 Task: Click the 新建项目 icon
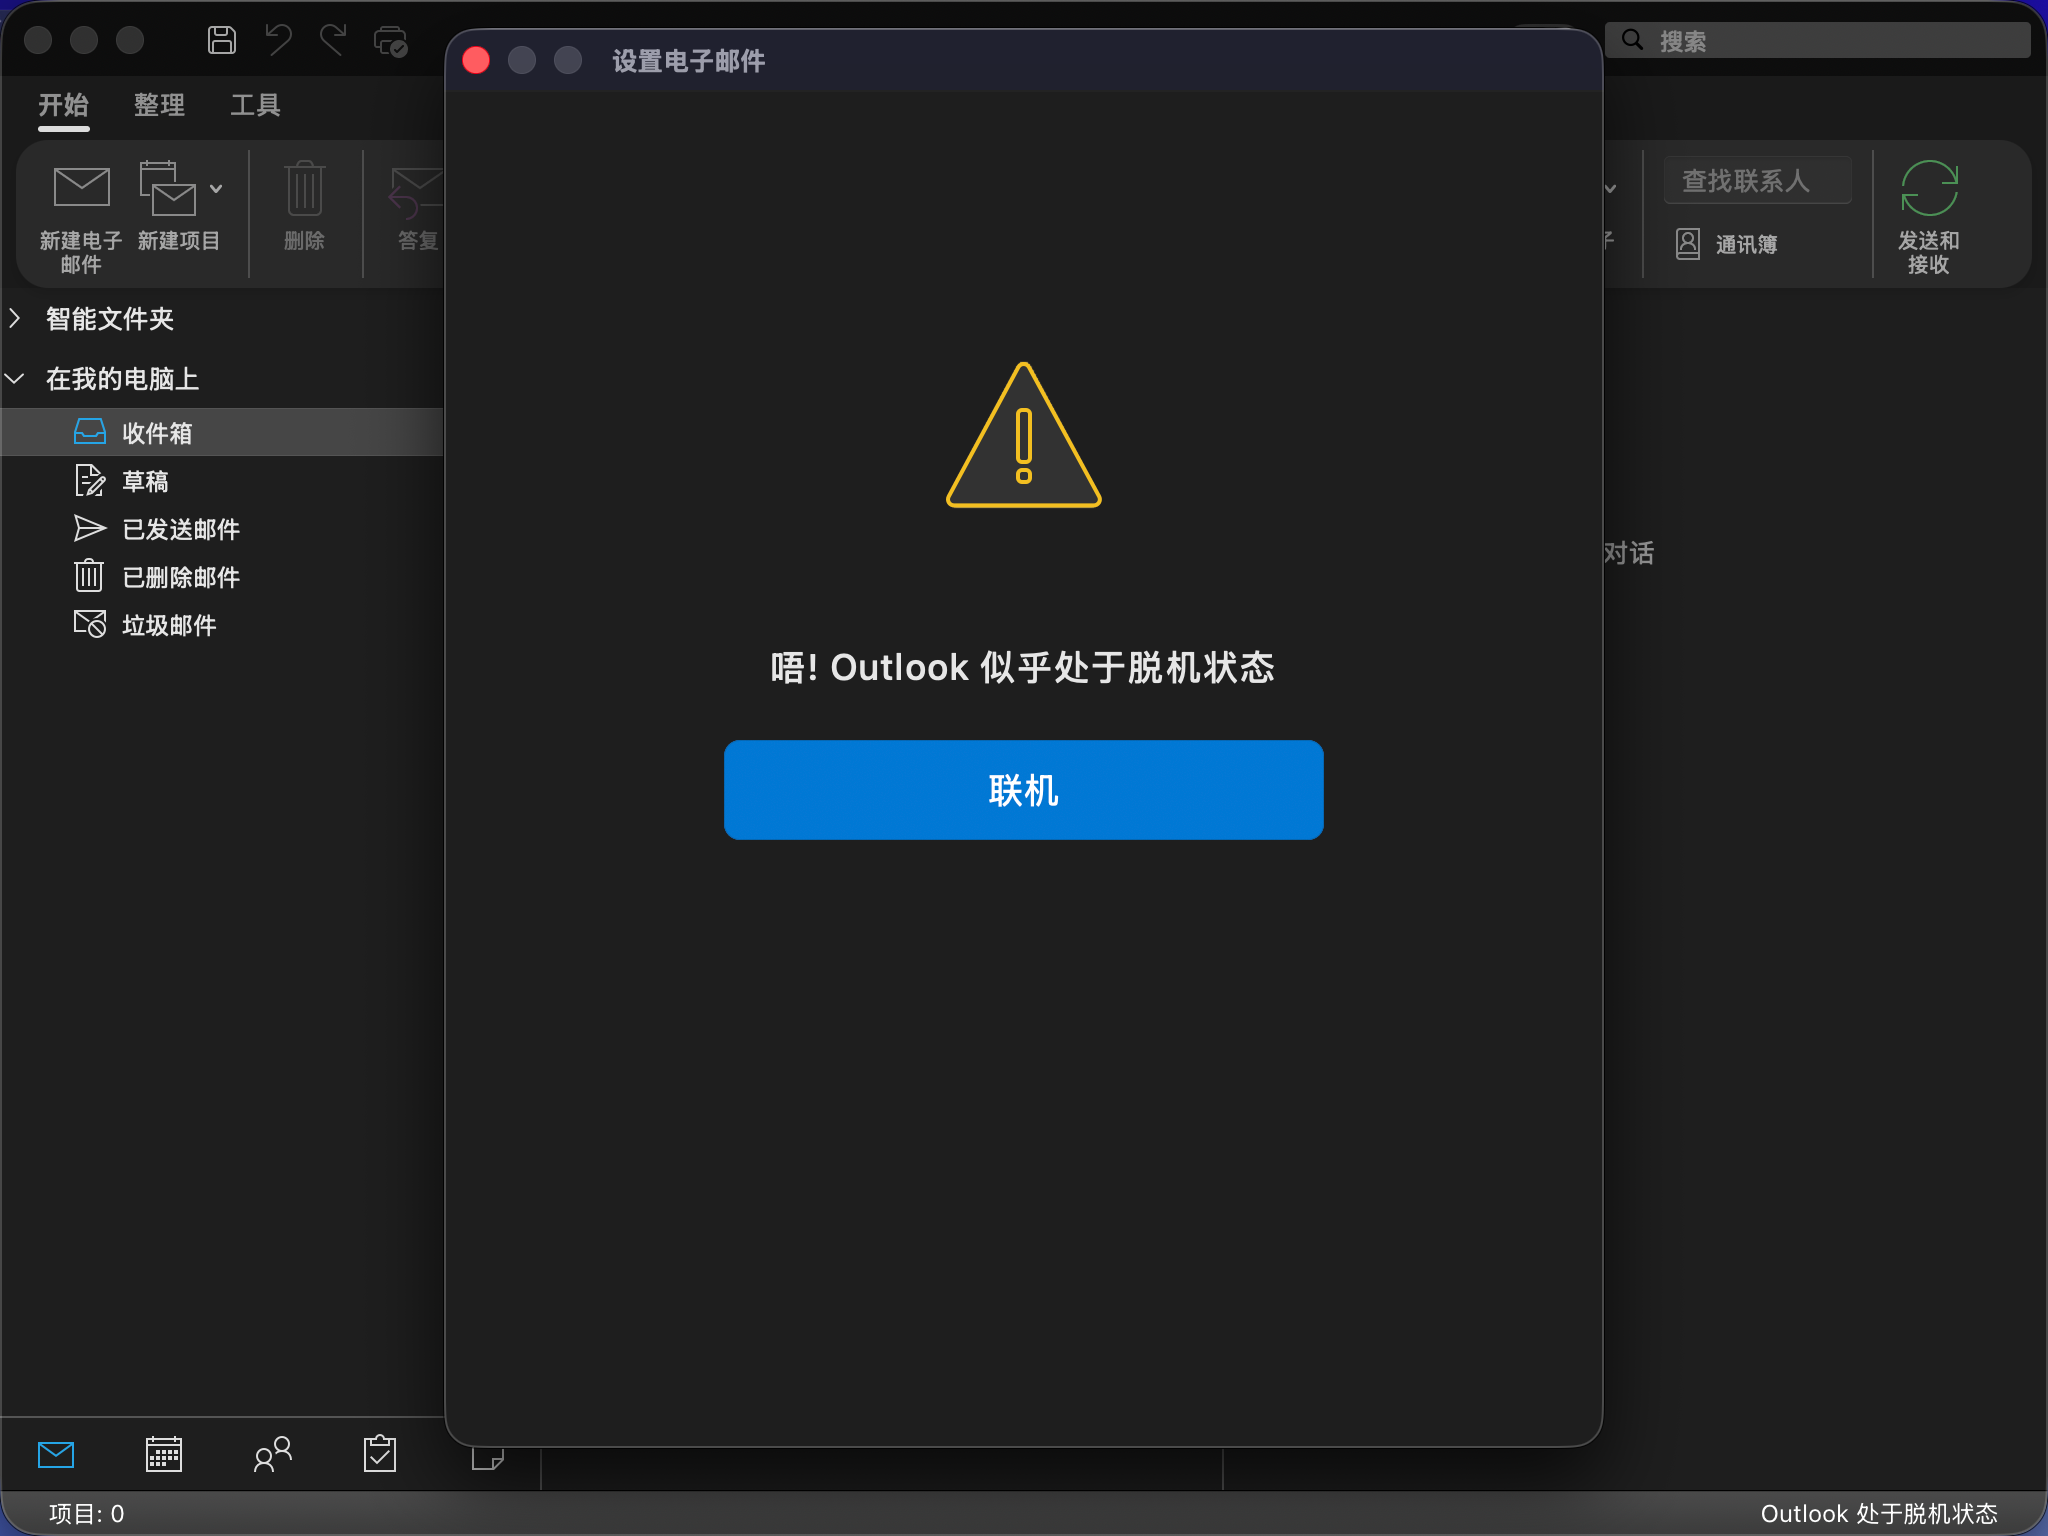pyautogui.click(x=168, y=188)
